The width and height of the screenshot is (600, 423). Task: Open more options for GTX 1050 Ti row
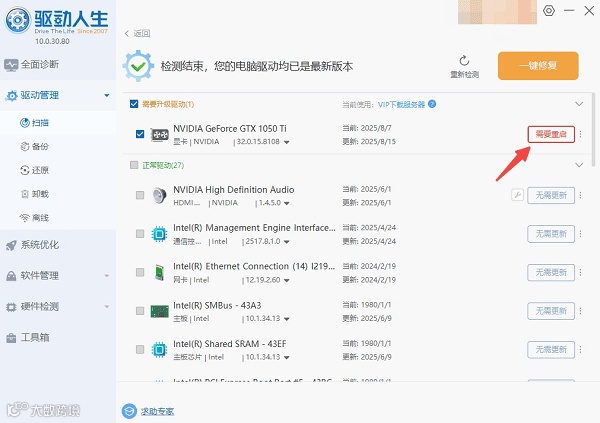click(580, 134)
